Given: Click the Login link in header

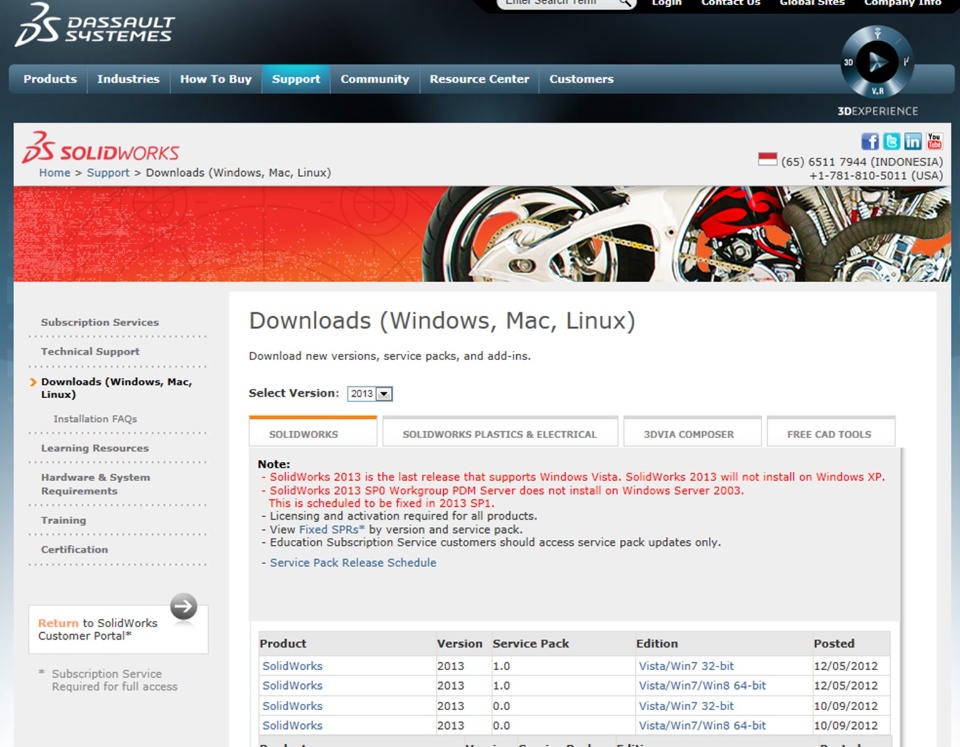Looking at the screenshot, I should coord(667,3).
